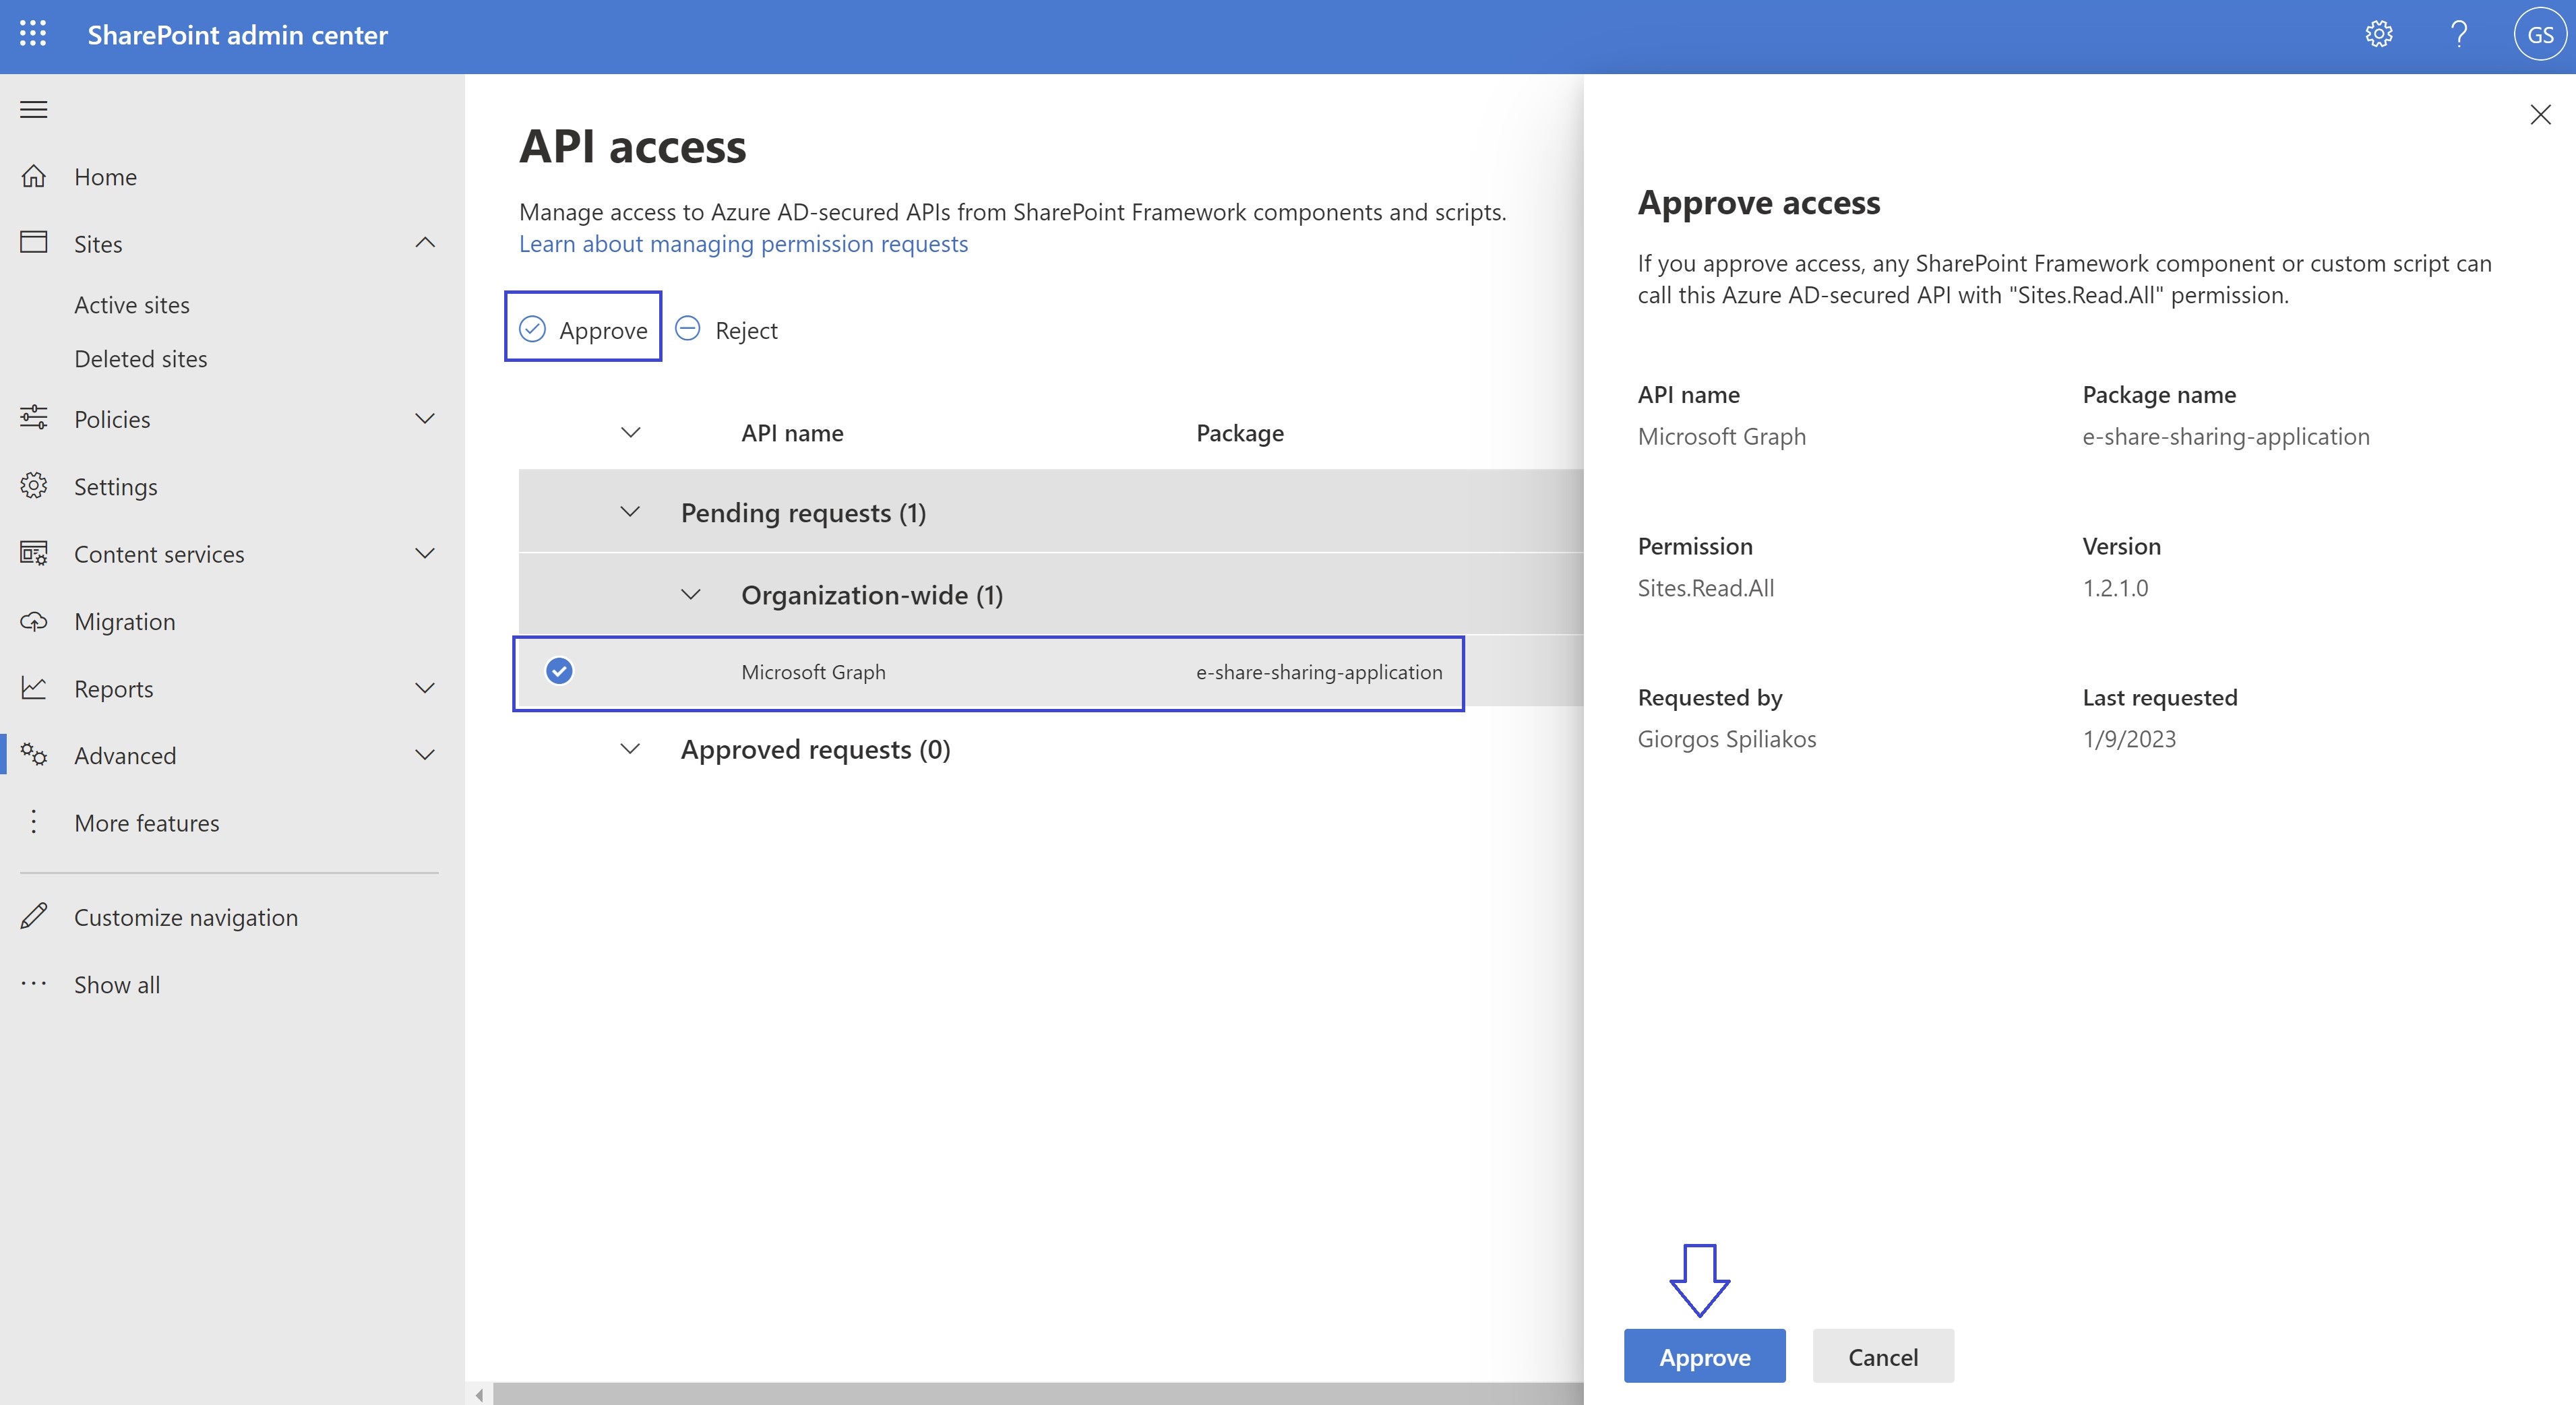Open Active sites page
Screen dimensions: 2576x1405
click(132, 305)
